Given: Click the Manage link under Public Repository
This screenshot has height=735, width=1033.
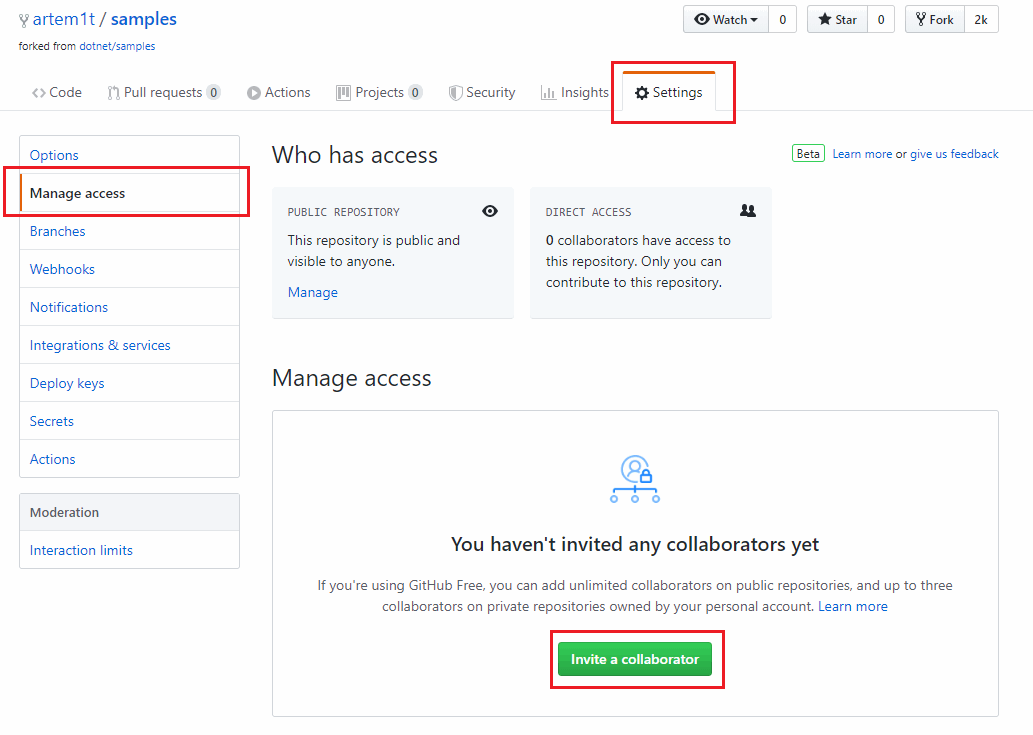Looking at the screenshot, I should [312, 292].
